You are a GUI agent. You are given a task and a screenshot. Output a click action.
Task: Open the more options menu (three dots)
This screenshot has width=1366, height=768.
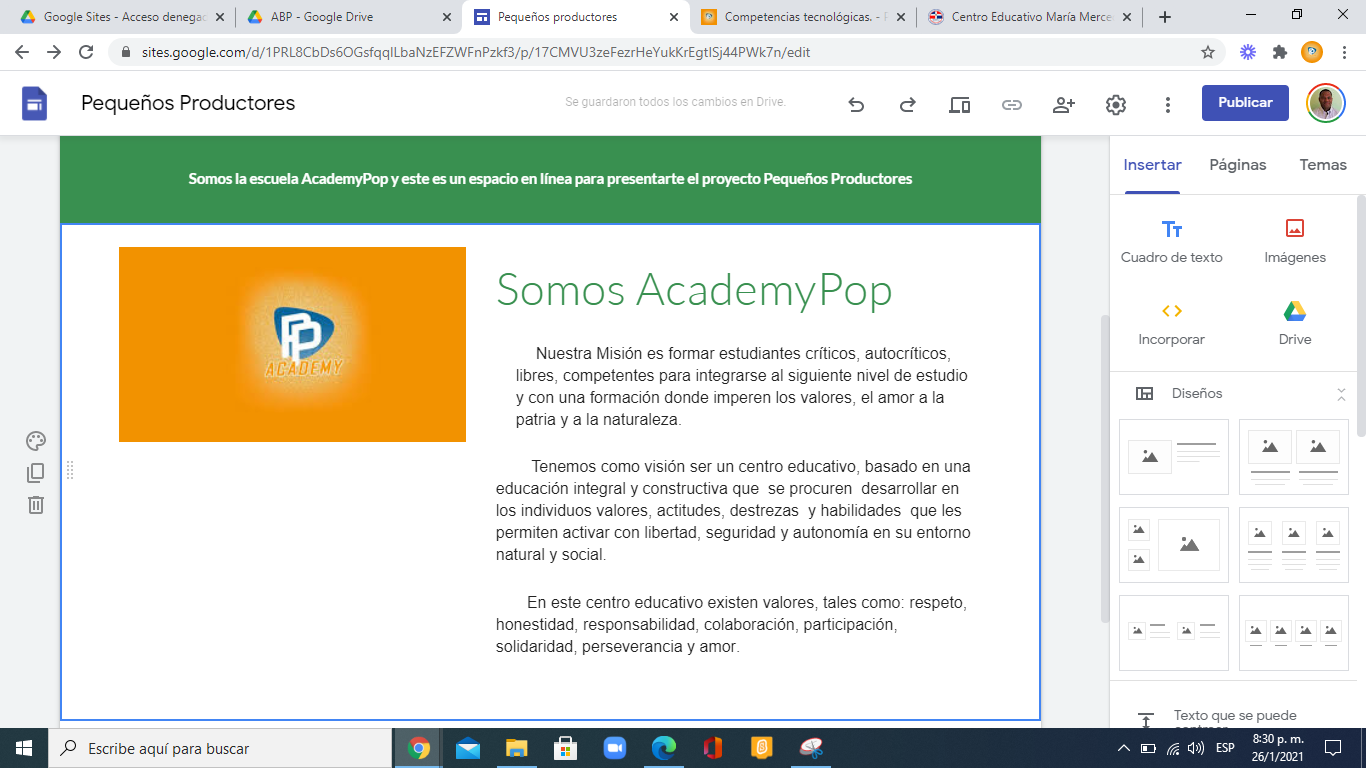[x=1168, y=104]
